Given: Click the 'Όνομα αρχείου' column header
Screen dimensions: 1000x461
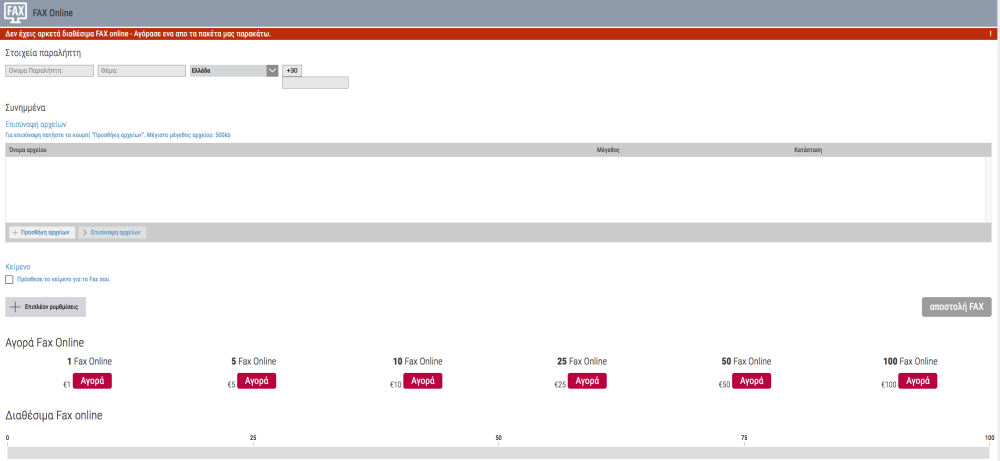Looking at the screenshot, I should click(26, 150).
